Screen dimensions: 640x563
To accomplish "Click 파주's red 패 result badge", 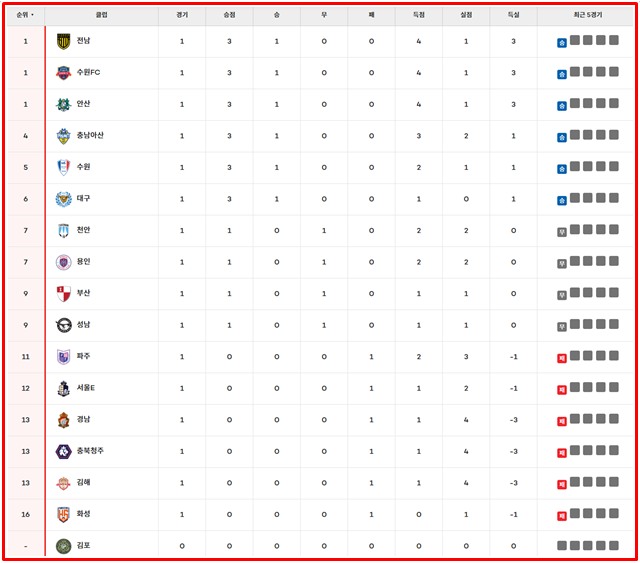I will [x=562, y=358].
